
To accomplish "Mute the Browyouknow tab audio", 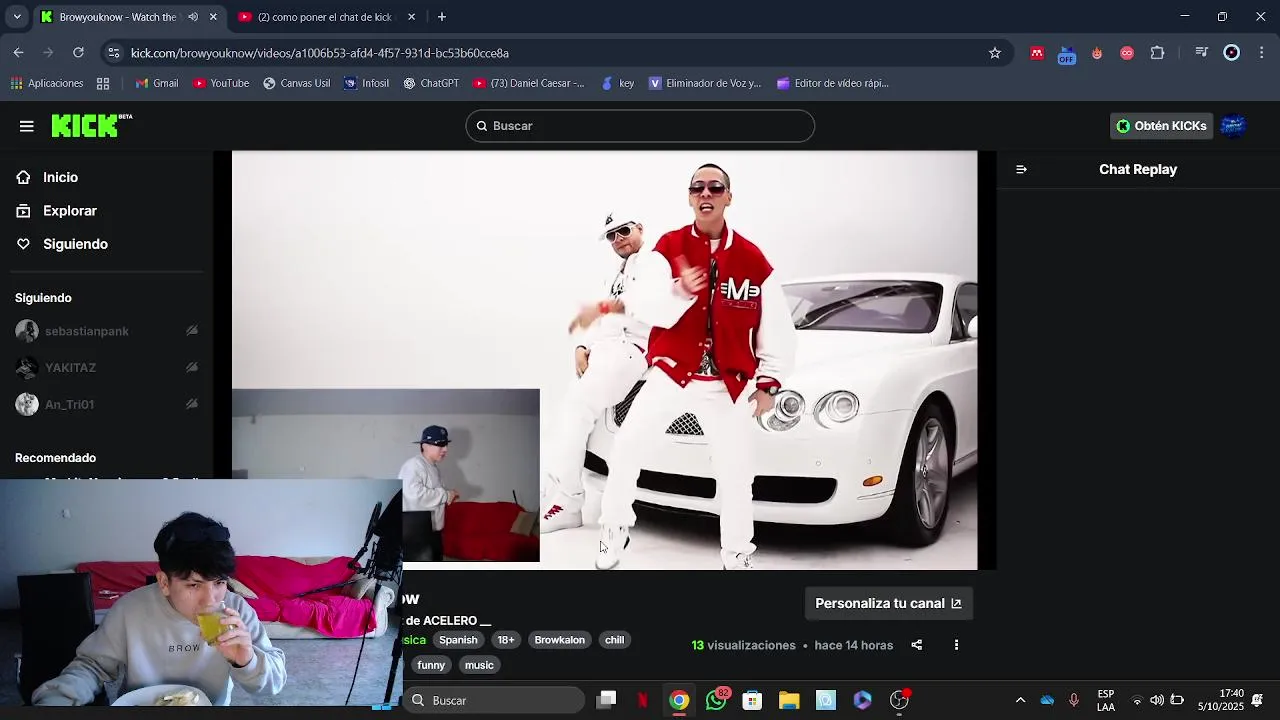I will (193, 17).
